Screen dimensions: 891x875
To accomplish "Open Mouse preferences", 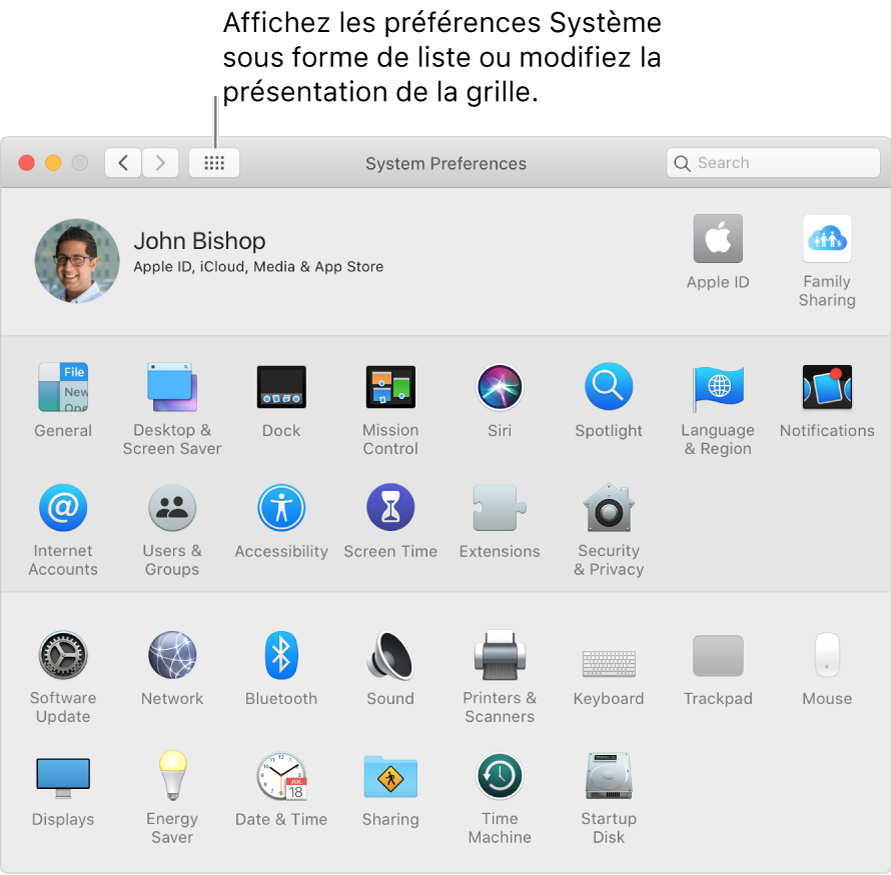I will point(827,655).
